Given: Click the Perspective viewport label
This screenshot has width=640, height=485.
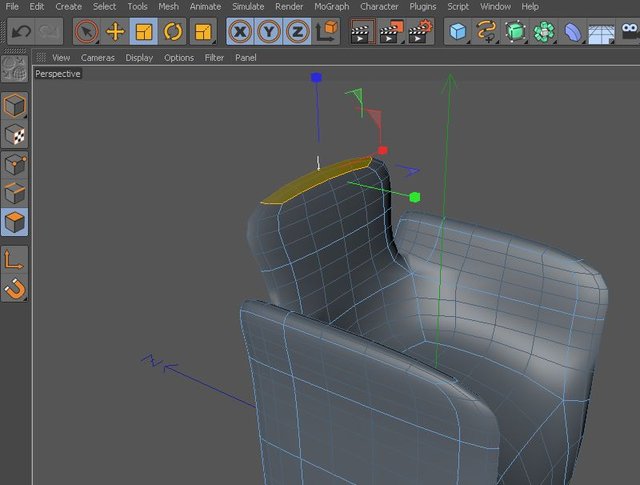Looking at the screenshot, I should pos(58,74).
